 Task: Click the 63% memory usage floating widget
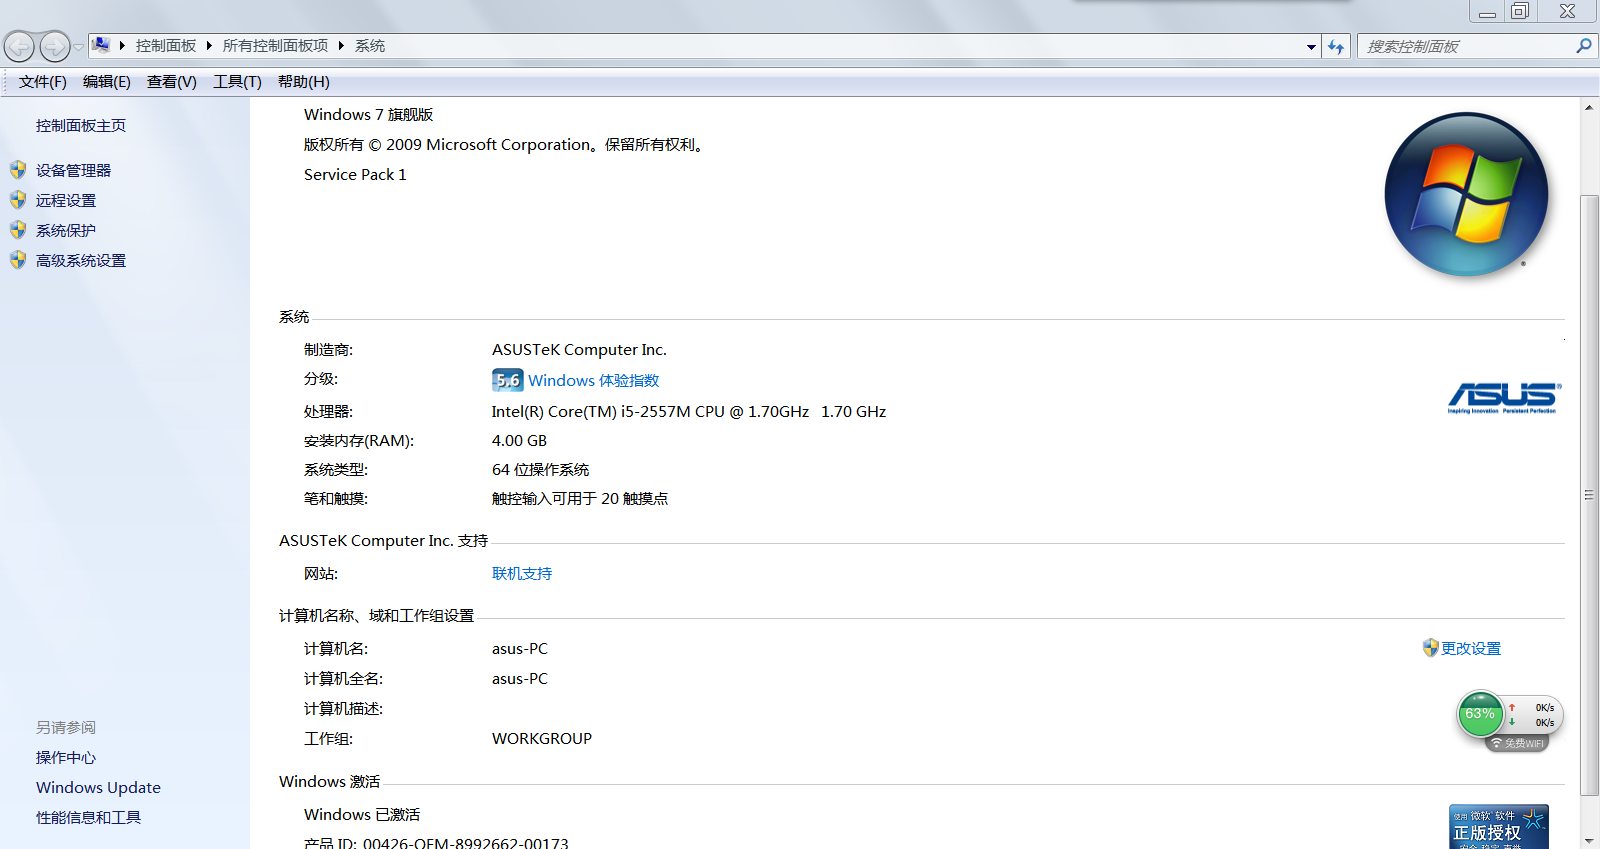[x=1480, y=714]
